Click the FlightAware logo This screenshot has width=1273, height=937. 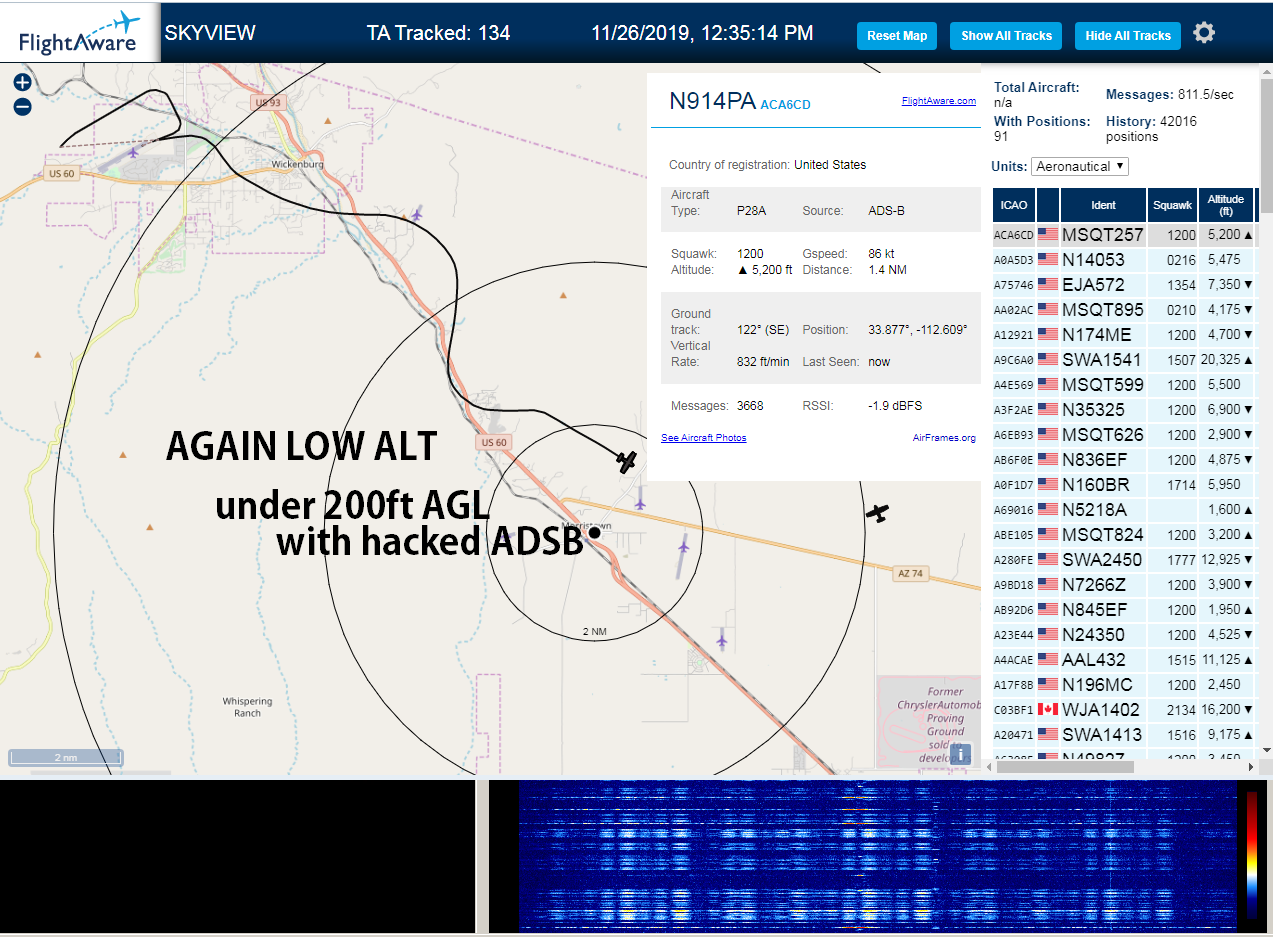pyautogui.click(x=80, y=33)
